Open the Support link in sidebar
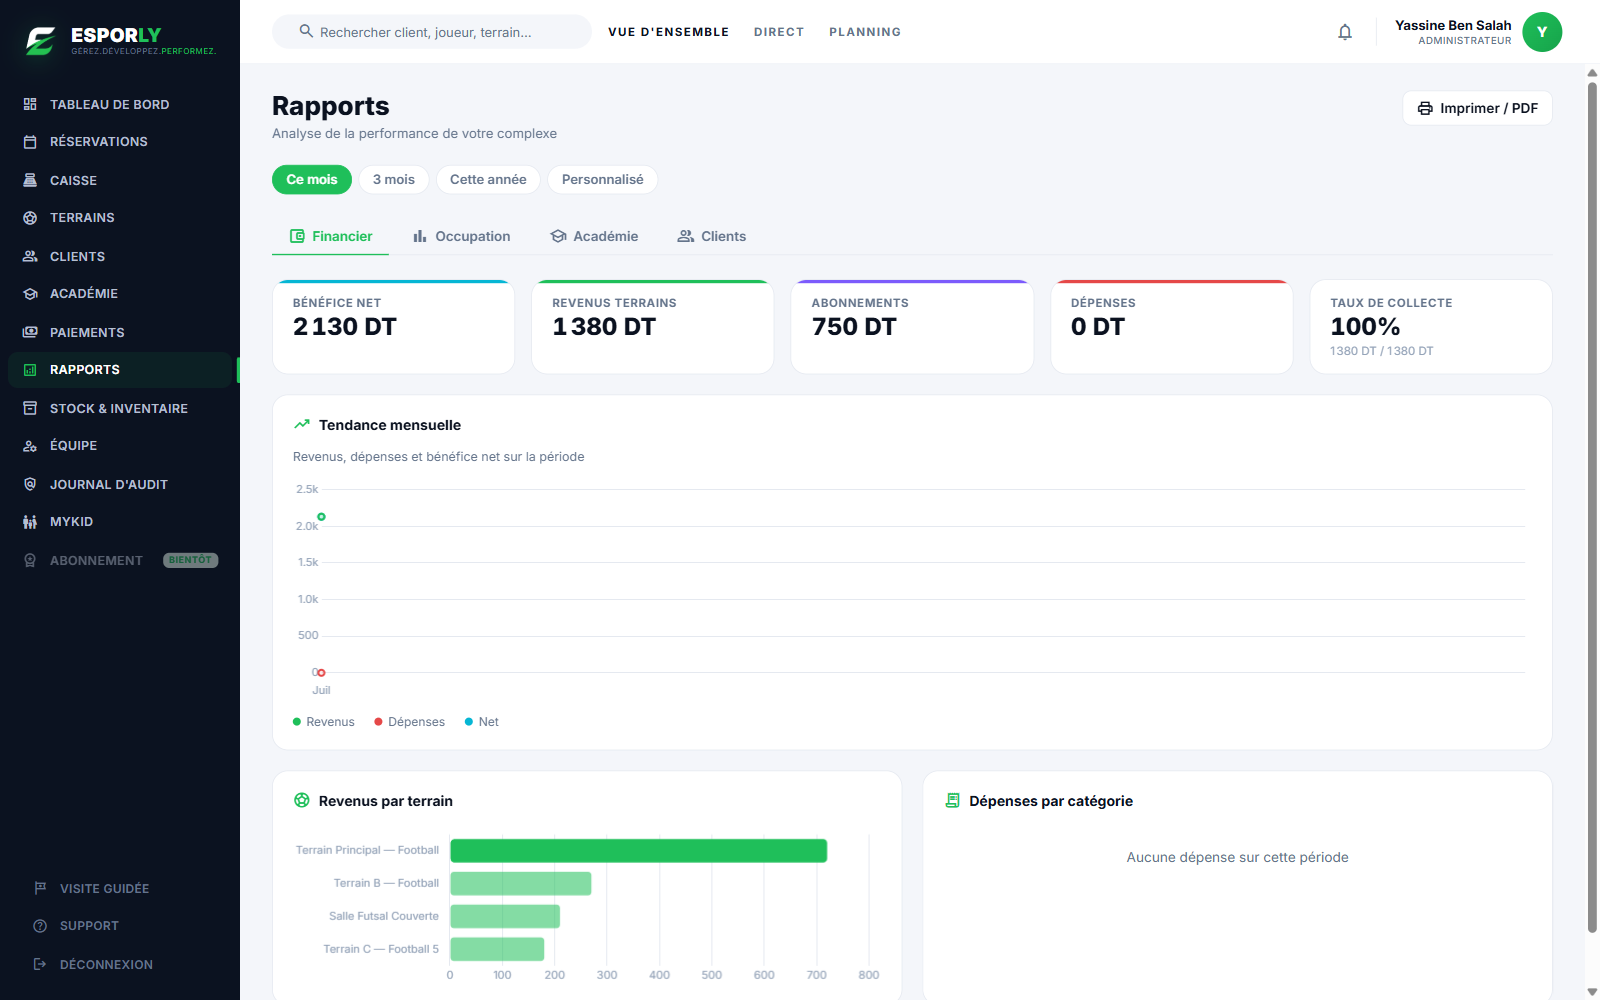The height and width of the screenshot is (1000, 1600). pyautogui.click(x=89, y=926)
